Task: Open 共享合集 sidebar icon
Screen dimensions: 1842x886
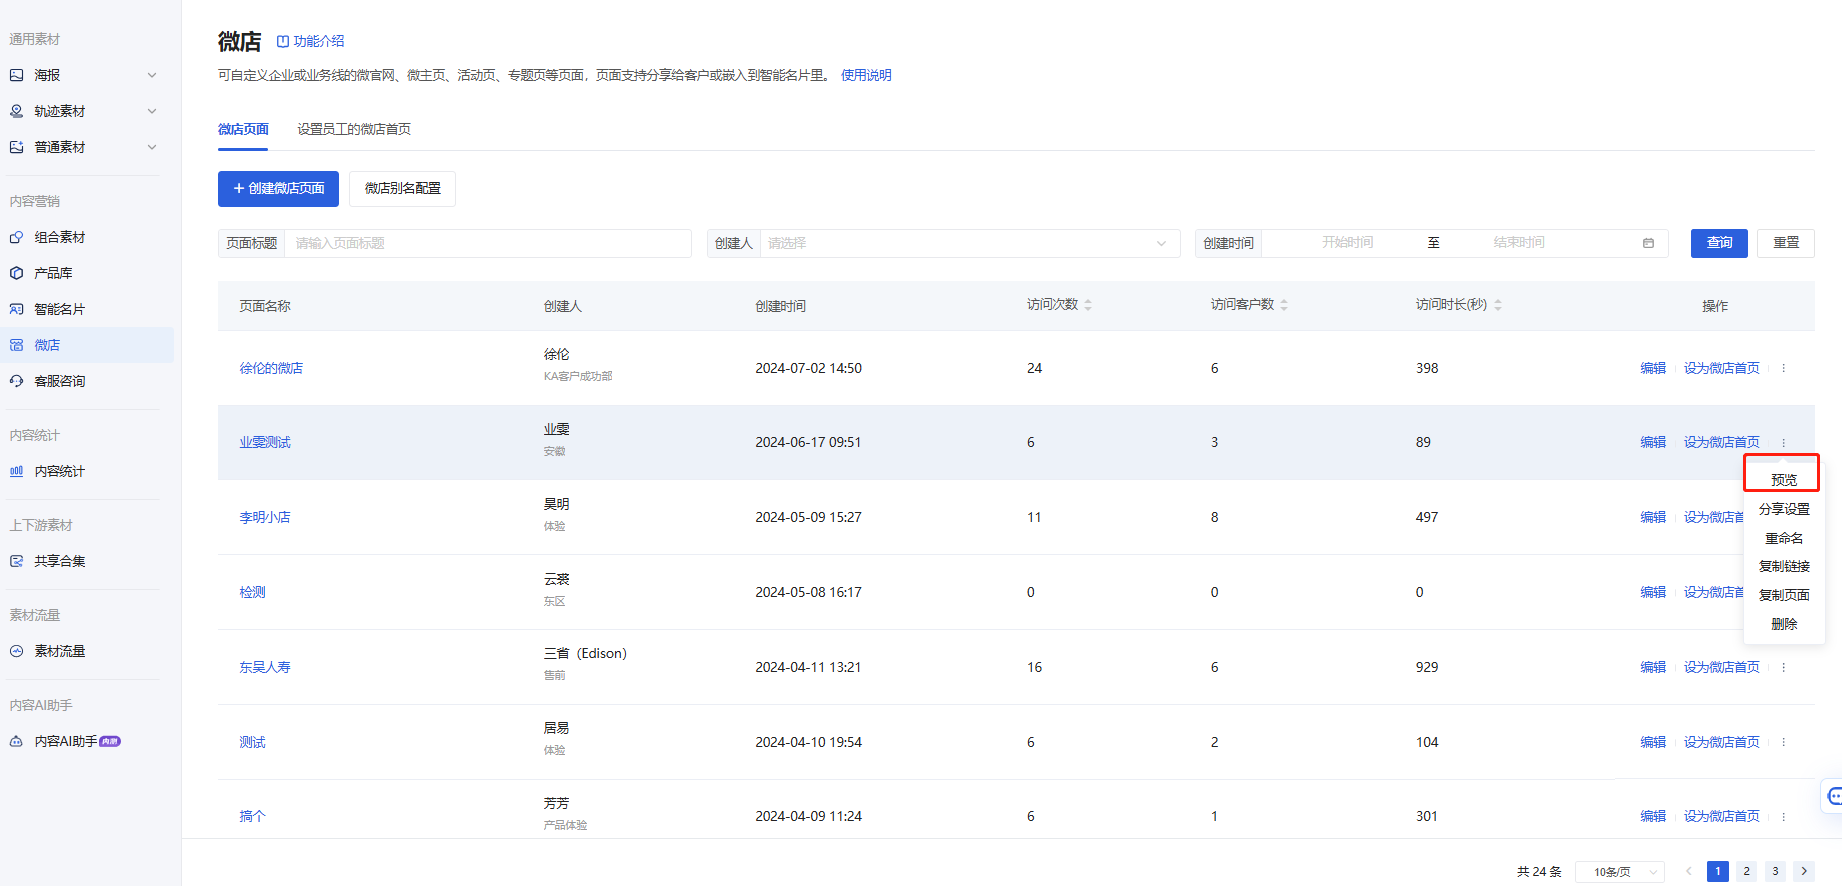Action: (16, 561)
